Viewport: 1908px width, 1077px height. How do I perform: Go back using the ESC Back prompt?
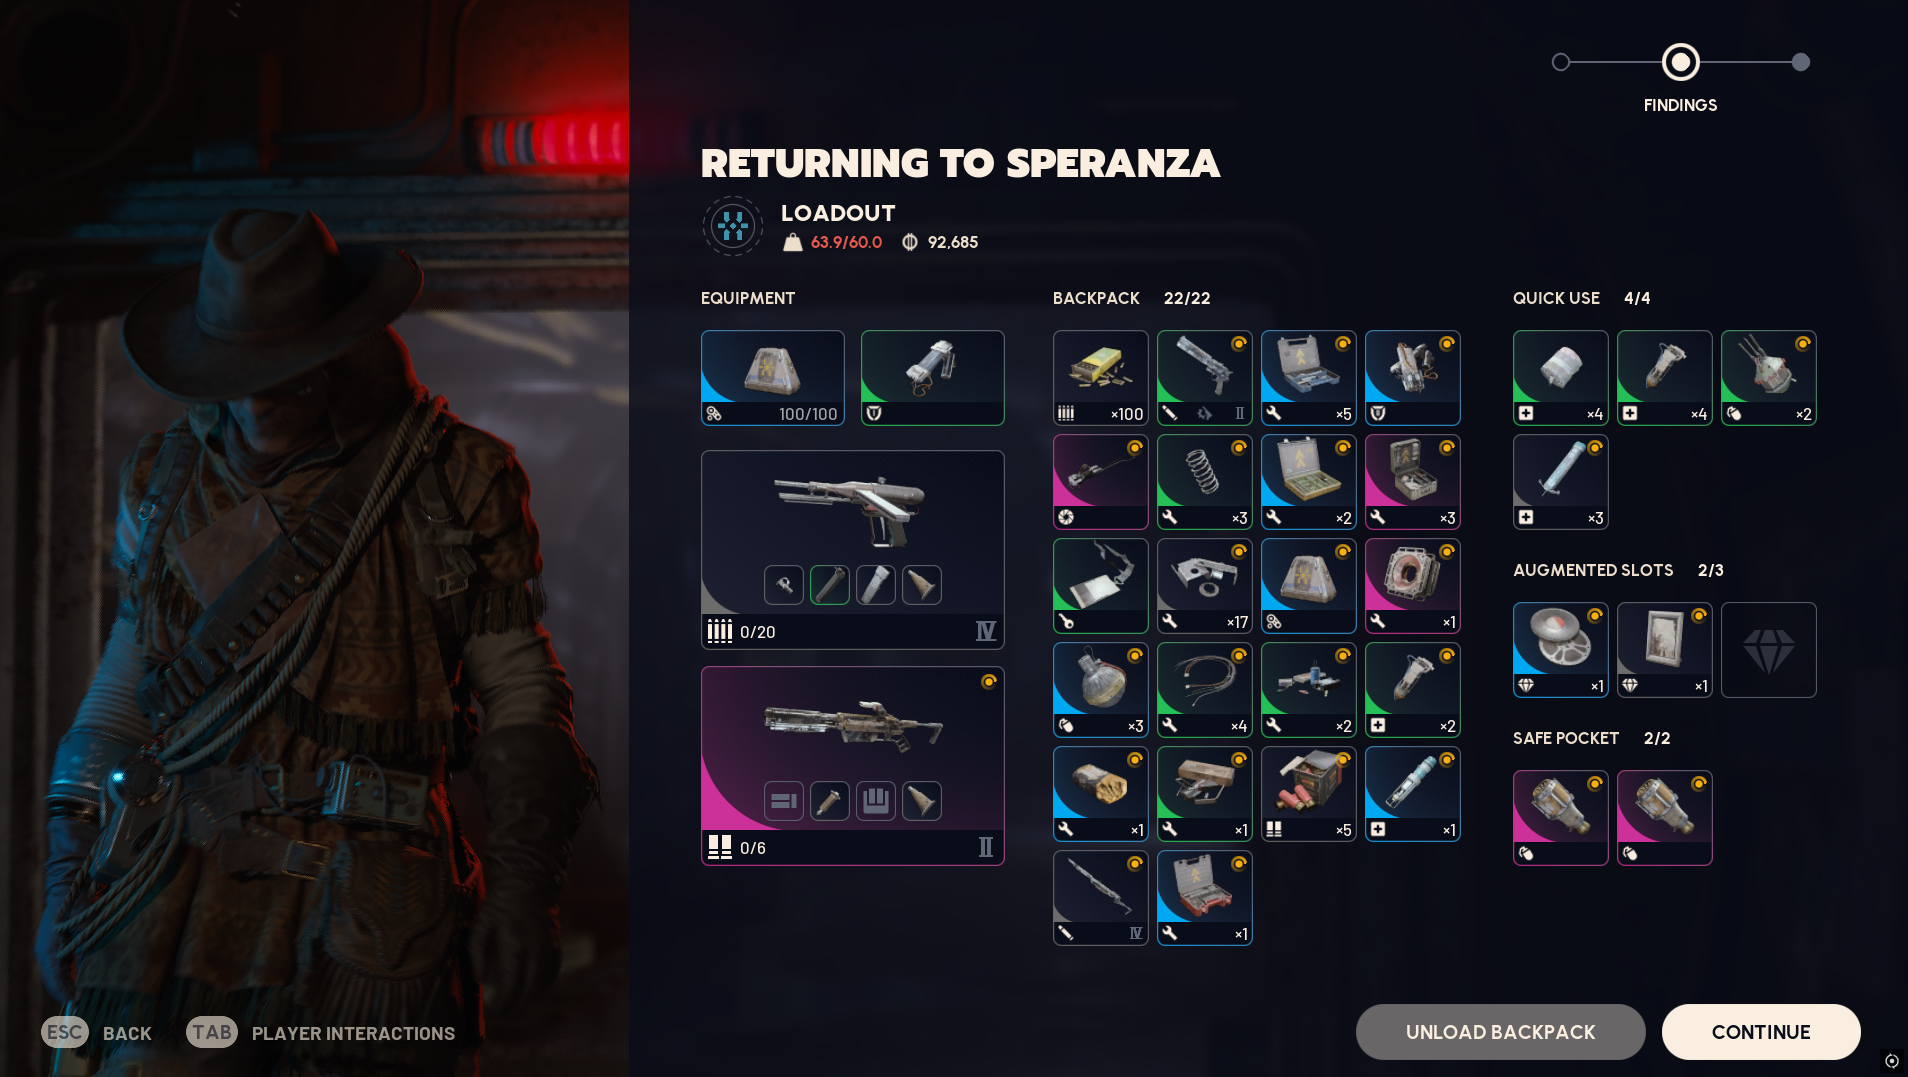(96, 1033)
